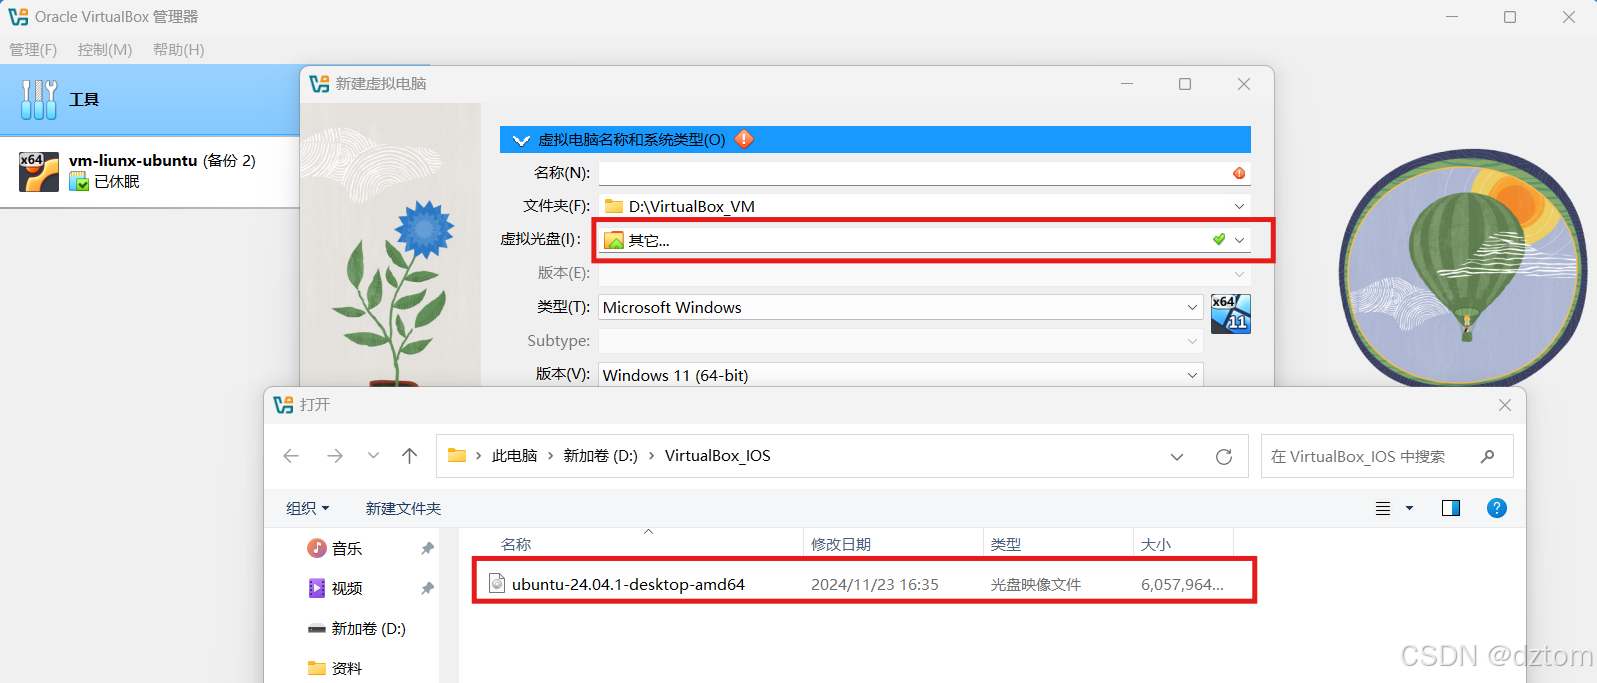The image size is (1597, 683).
Task: Click the search magnifier icon
Action: click(1488, 456)
